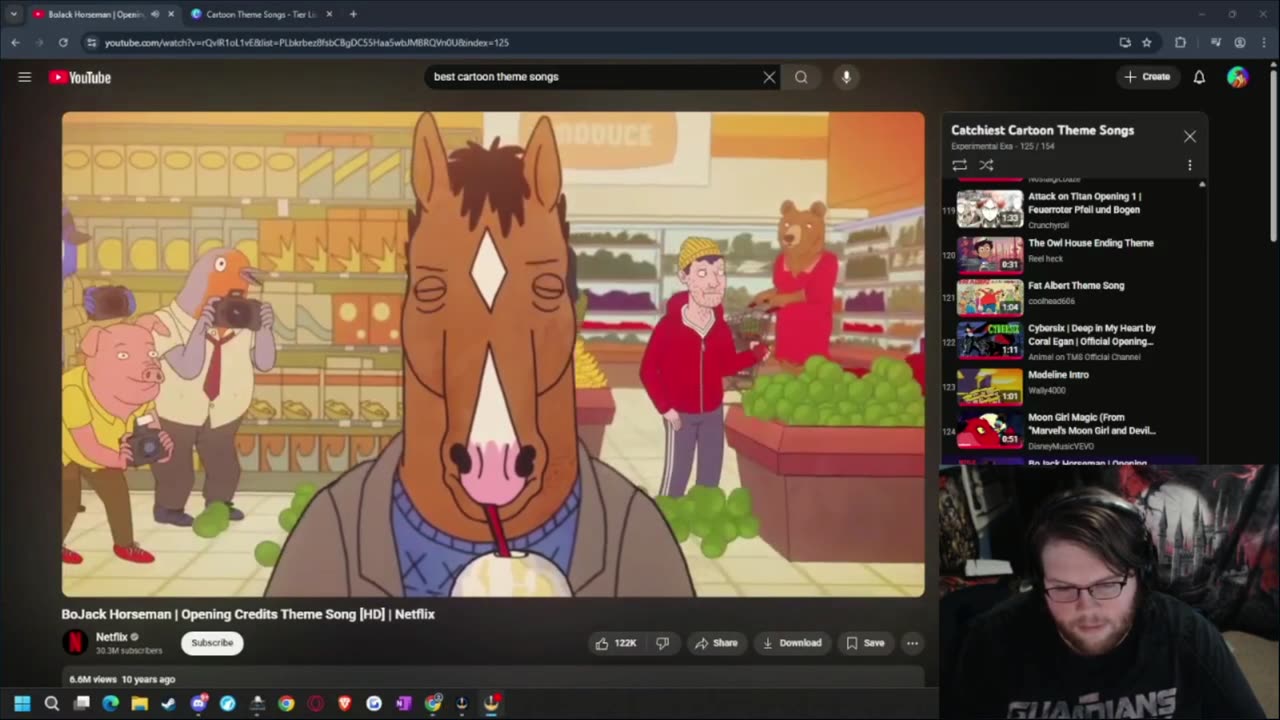This screenshot has width=1280, height=720.
Task: Play Attack on Titan Opening 1 from the playlist
Action: pos(1071,210)
